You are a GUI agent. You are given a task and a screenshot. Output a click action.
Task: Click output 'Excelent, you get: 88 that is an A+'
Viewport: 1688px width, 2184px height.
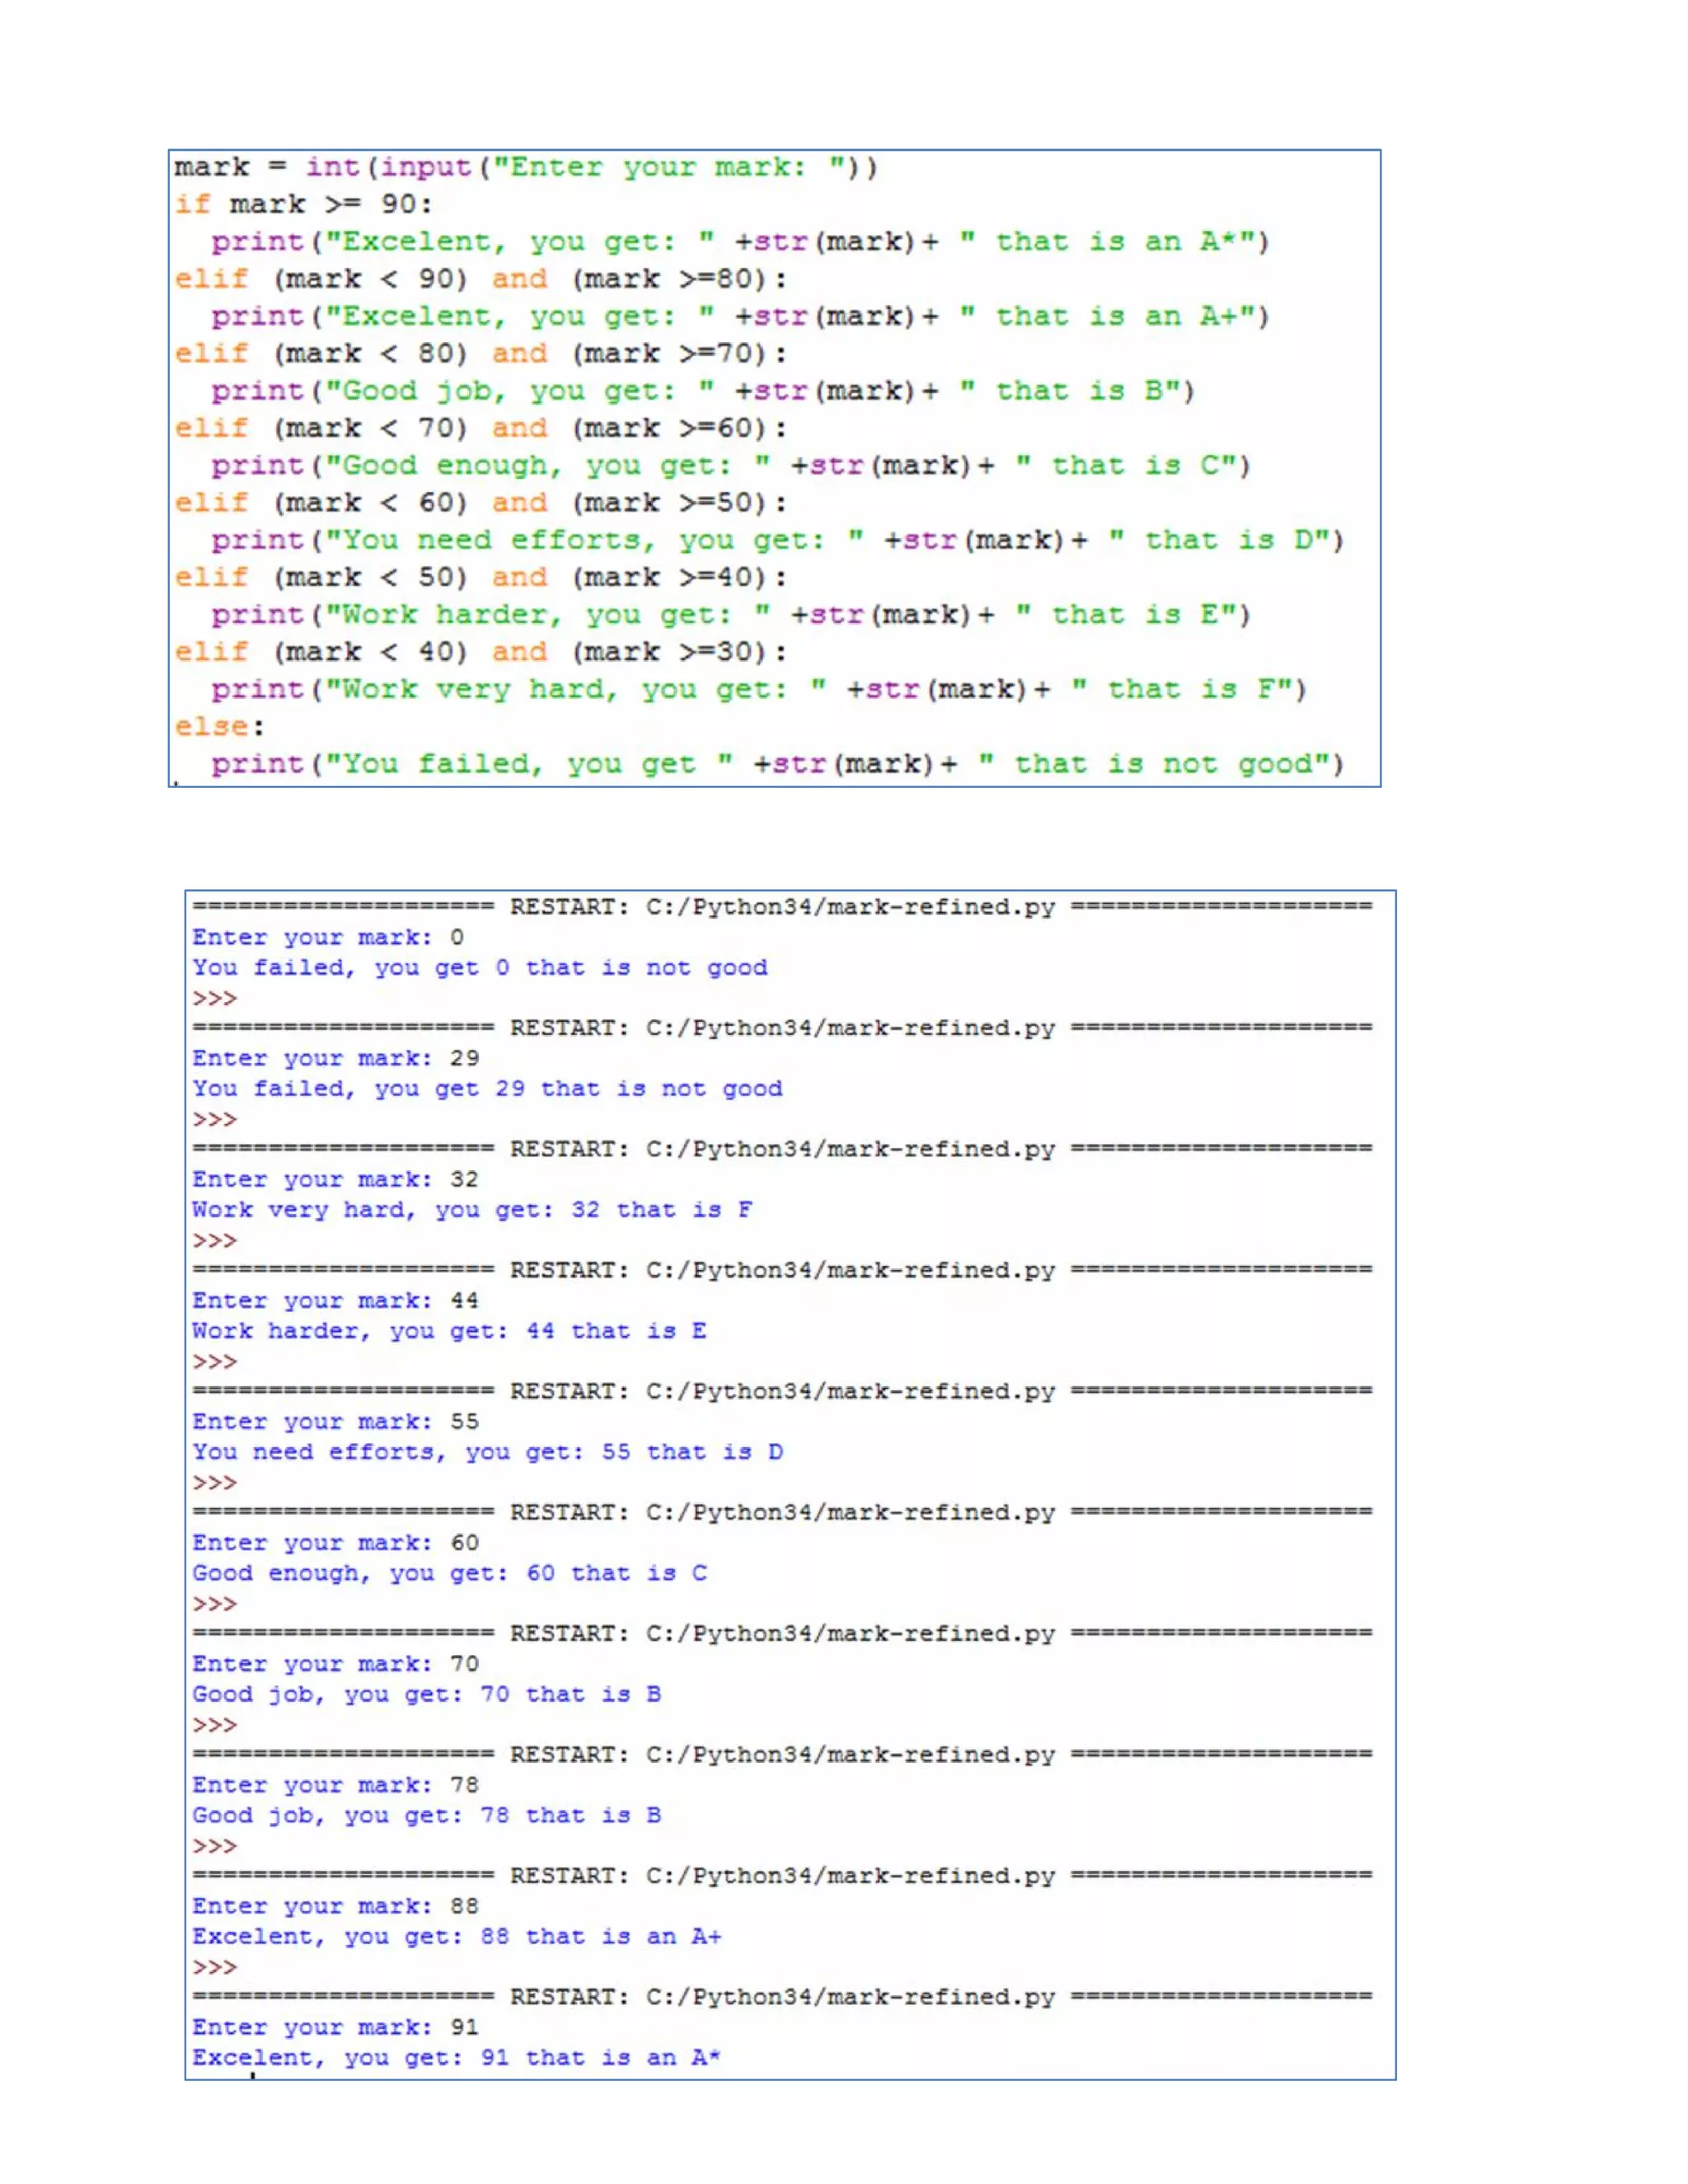pyautogui.click(x=457, y=1936)
